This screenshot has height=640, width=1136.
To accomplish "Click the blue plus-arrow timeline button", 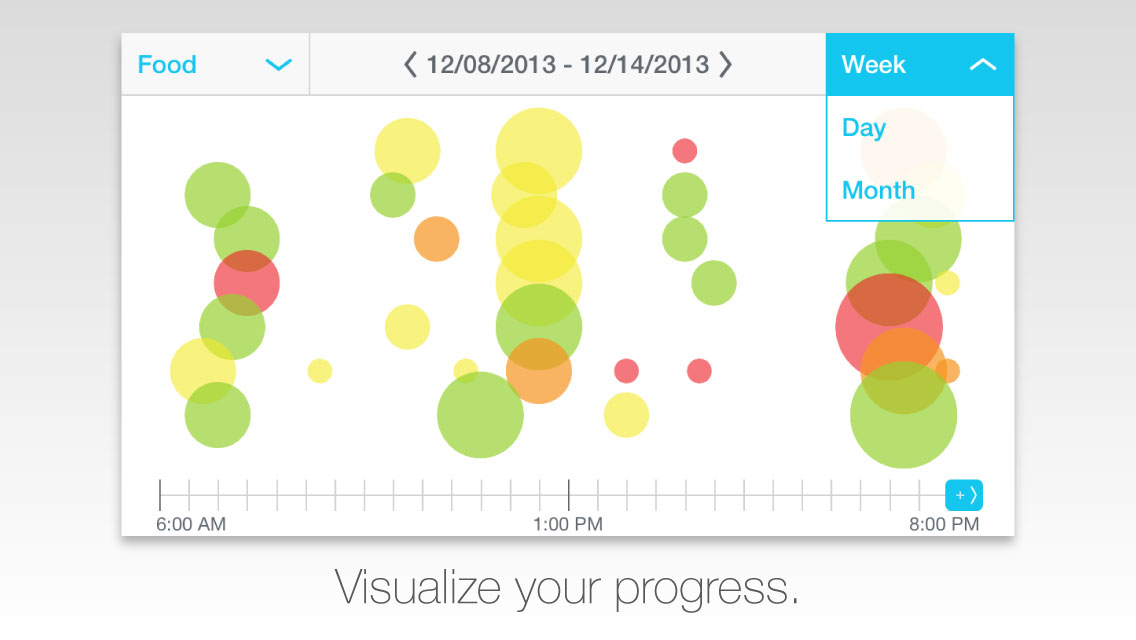I will [964, 496].
